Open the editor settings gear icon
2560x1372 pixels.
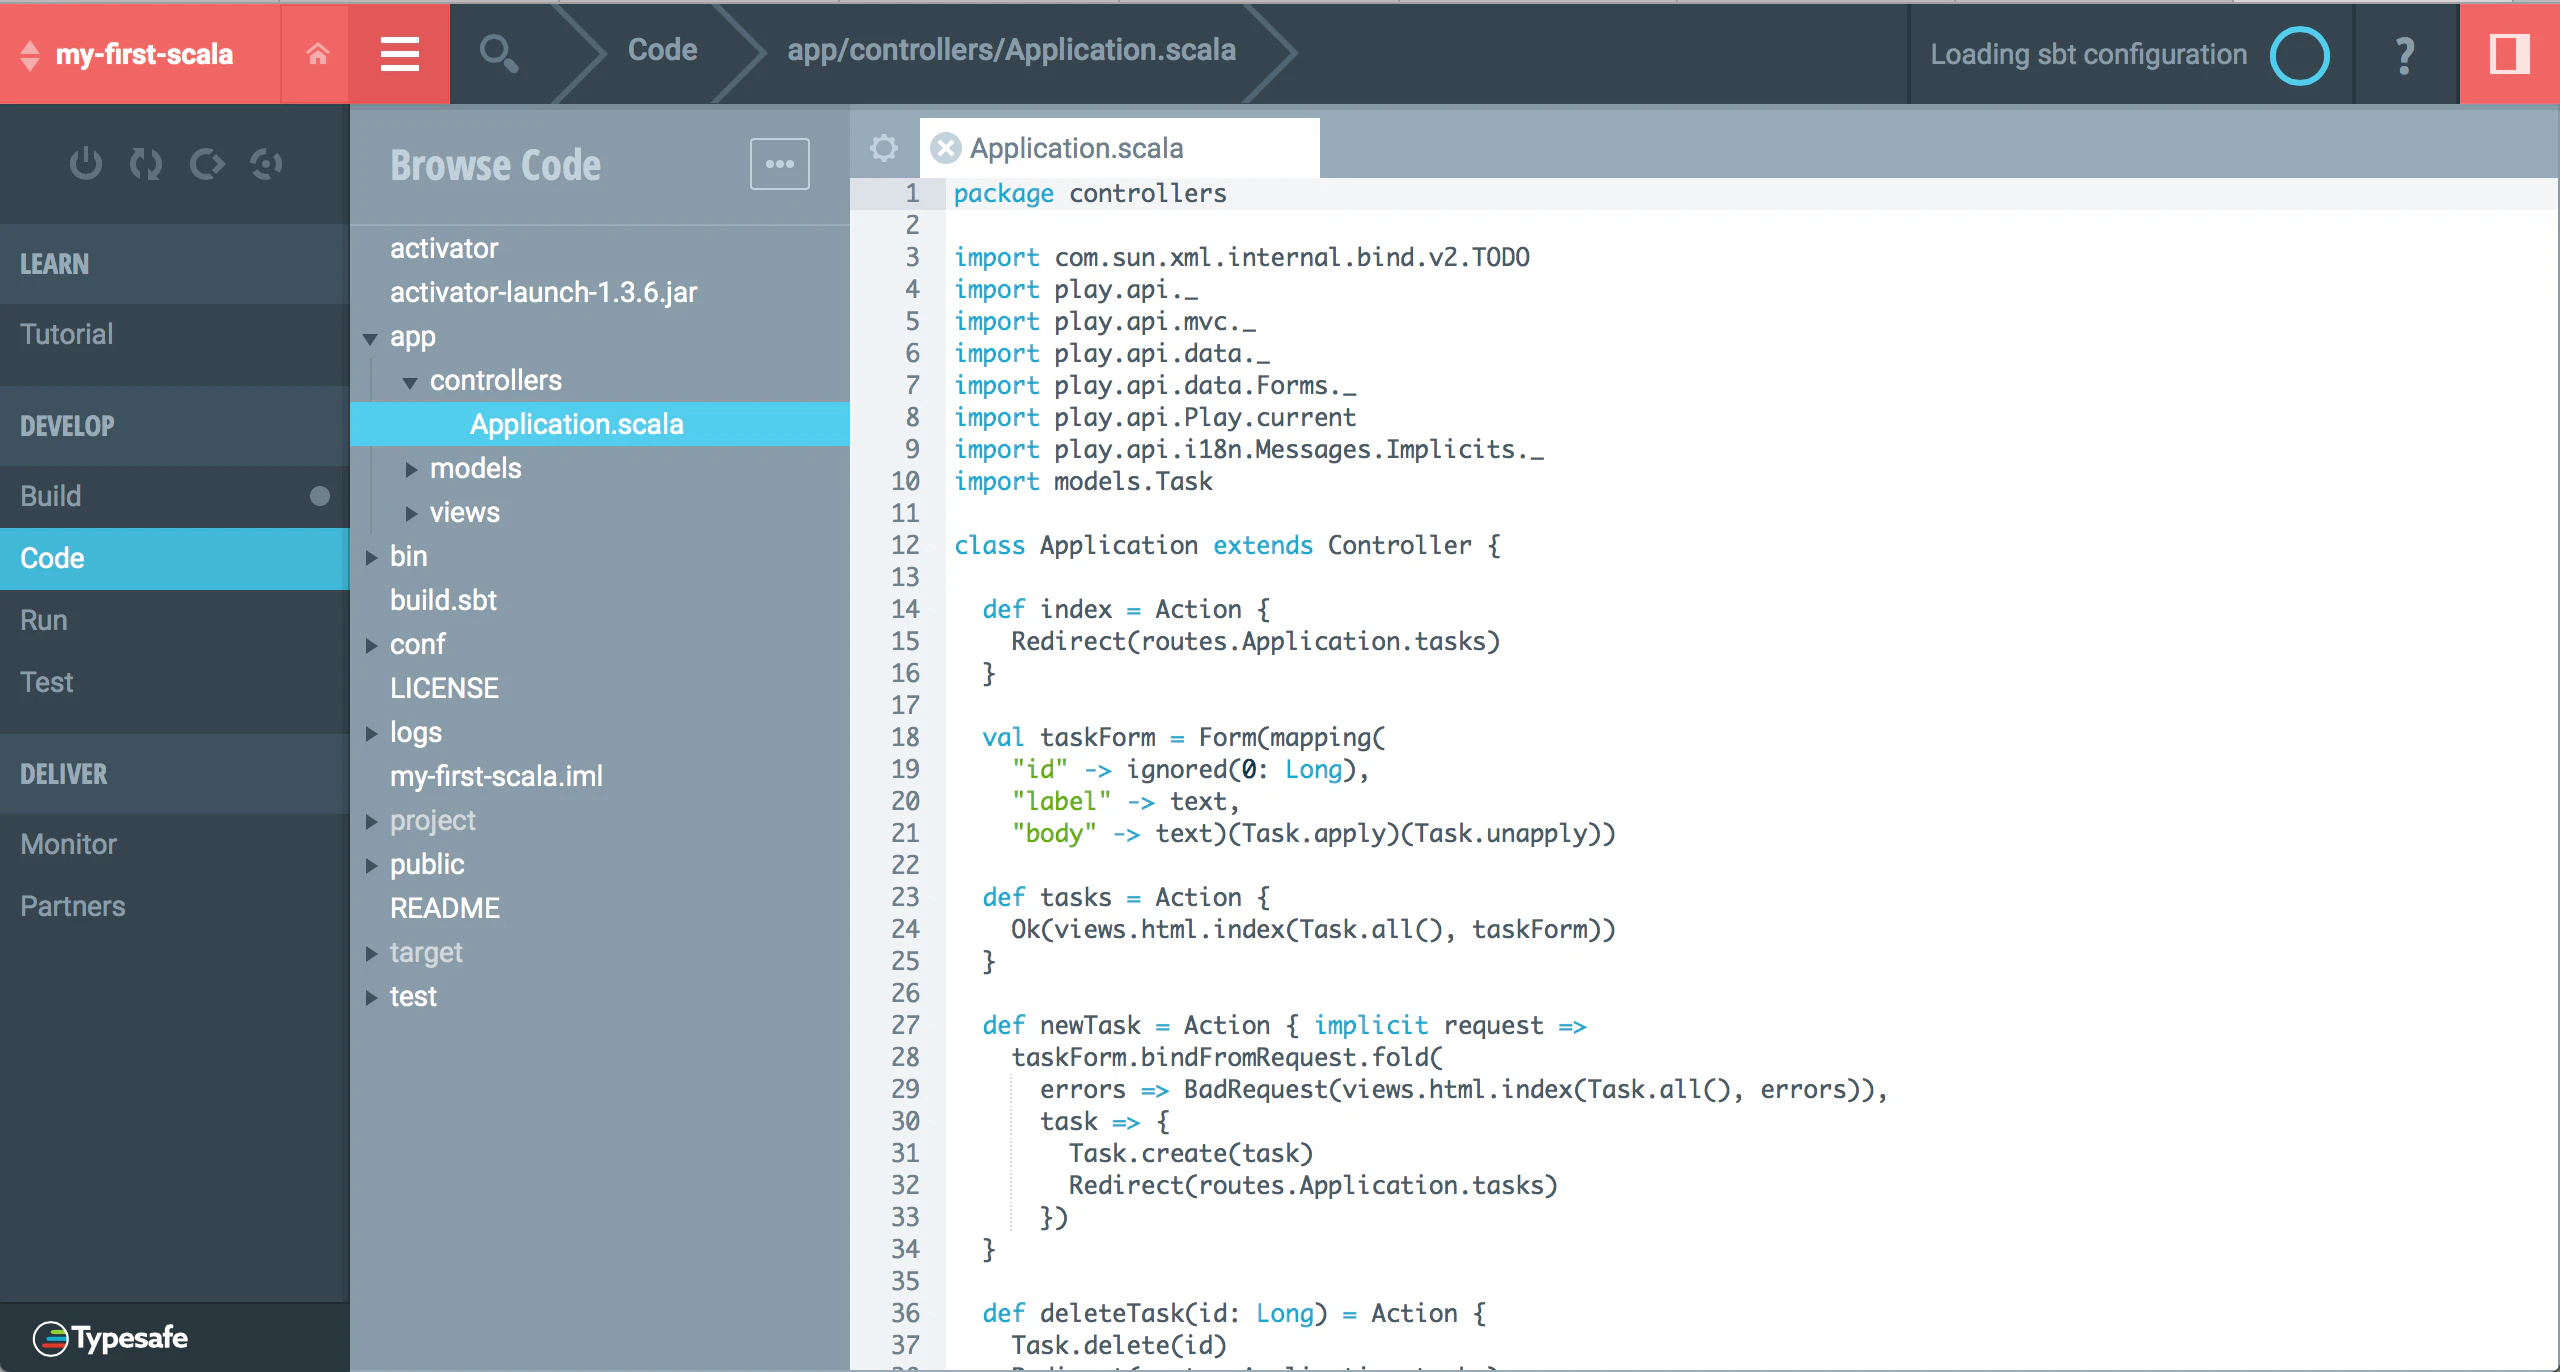point(884,148)
